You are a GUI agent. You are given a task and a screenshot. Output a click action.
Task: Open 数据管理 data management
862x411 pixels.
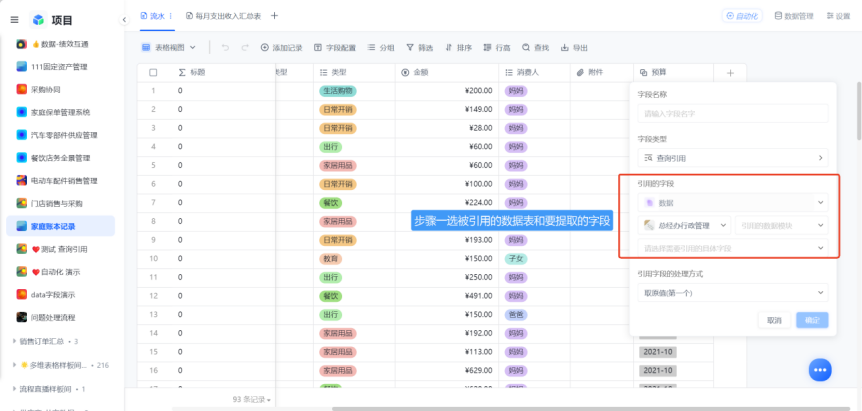(794, 16)
